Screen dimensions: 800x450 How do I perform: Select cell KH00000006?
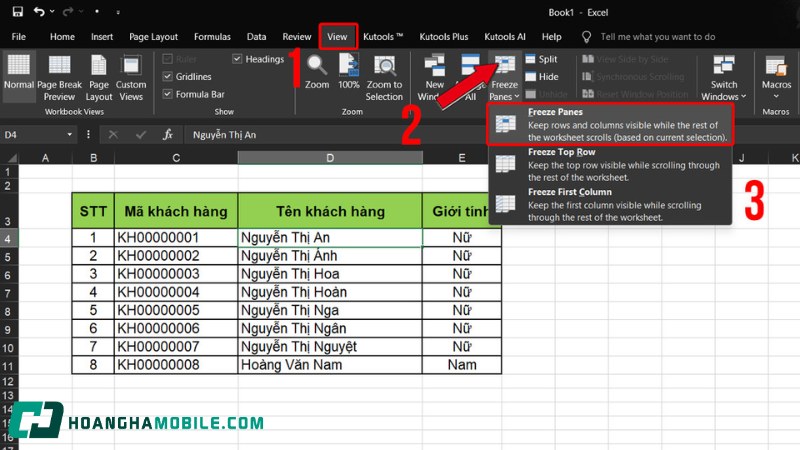coord(176,329)
